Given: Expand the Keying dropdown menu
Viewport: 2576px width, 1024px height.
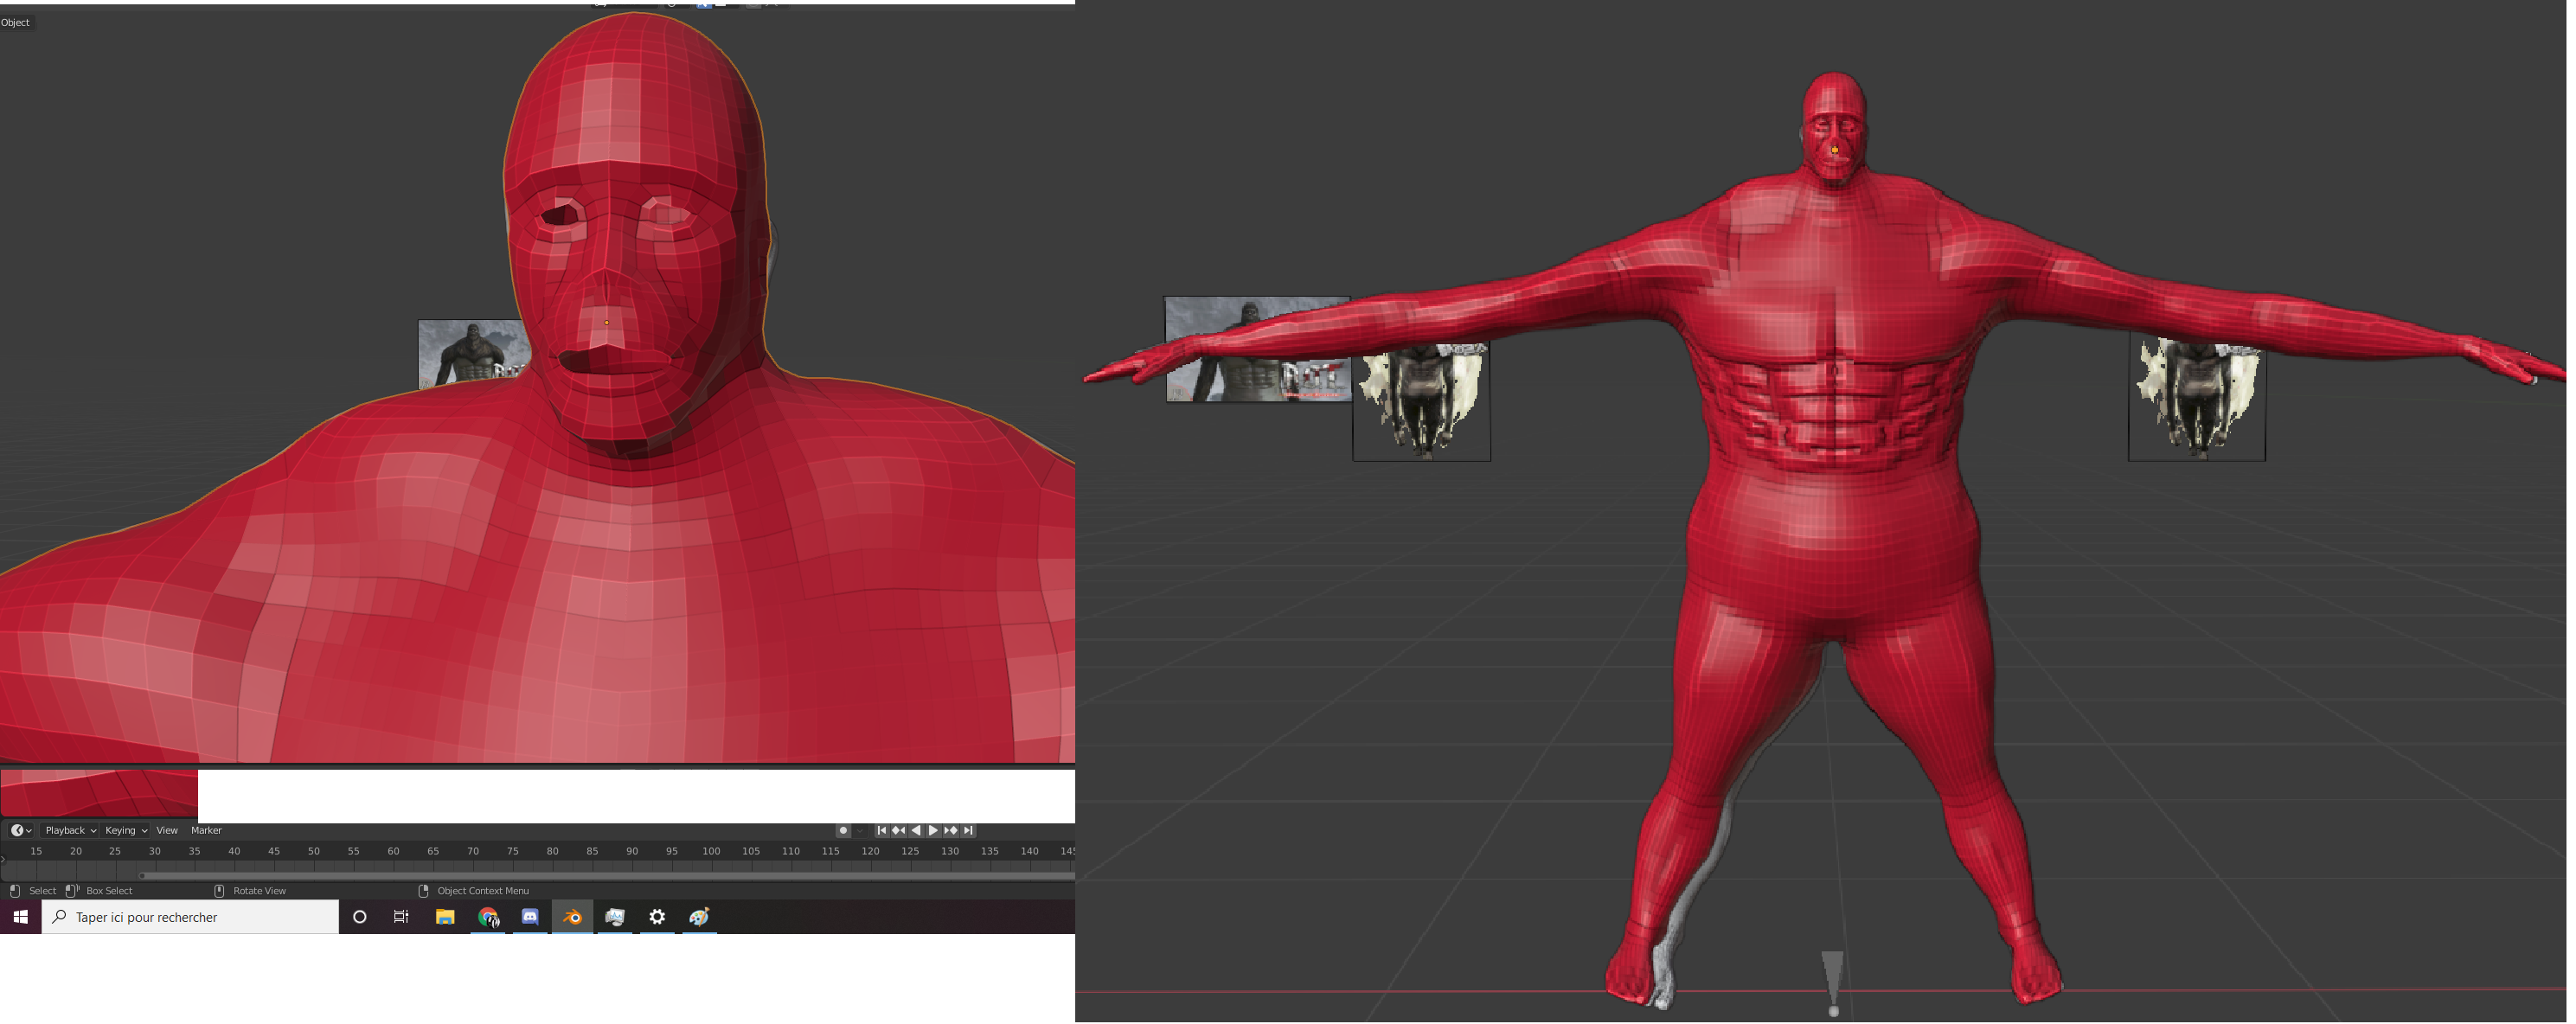Looking at the screenshot, I should pos(125,830).
